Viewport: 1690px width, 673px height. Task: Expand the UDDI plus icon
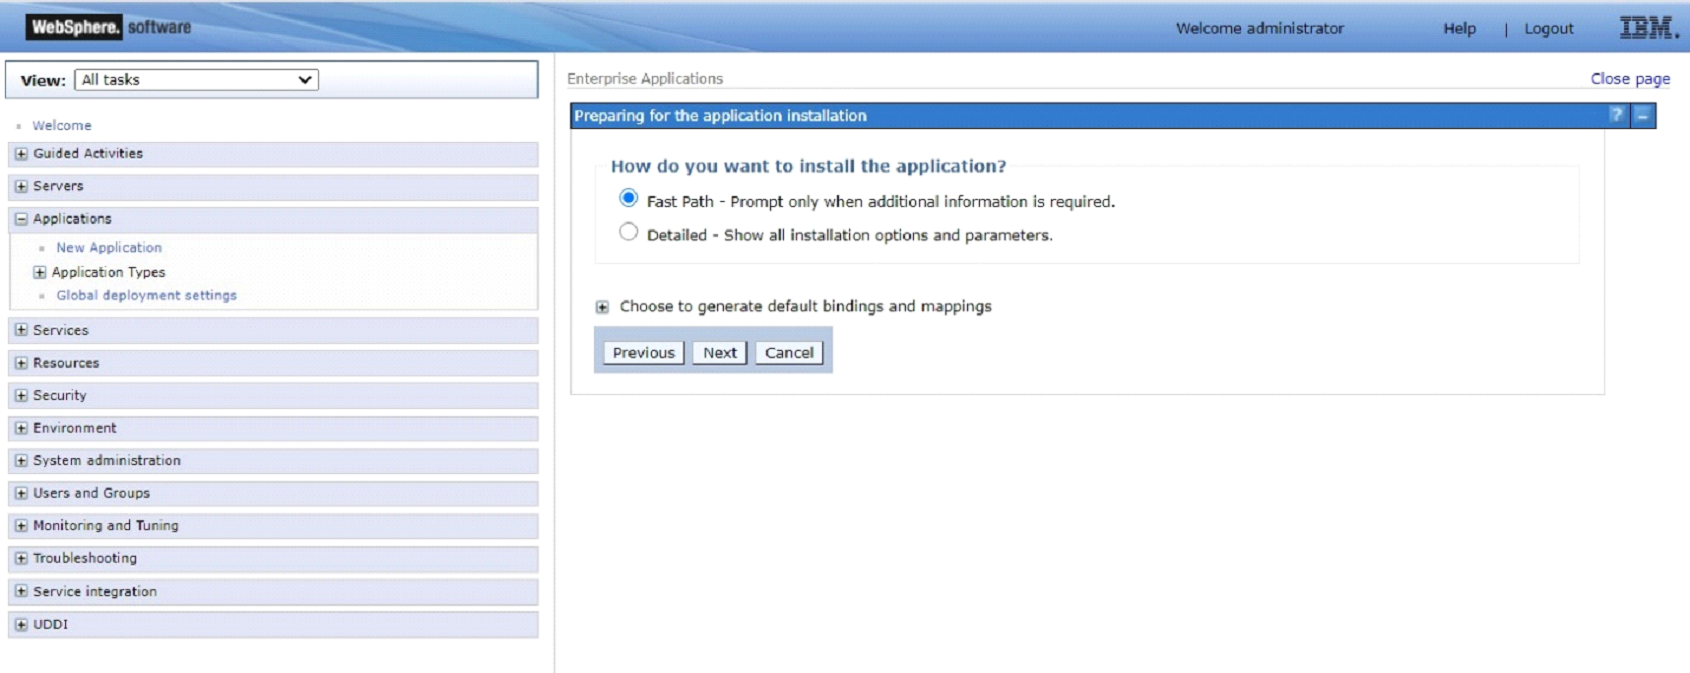21,625
